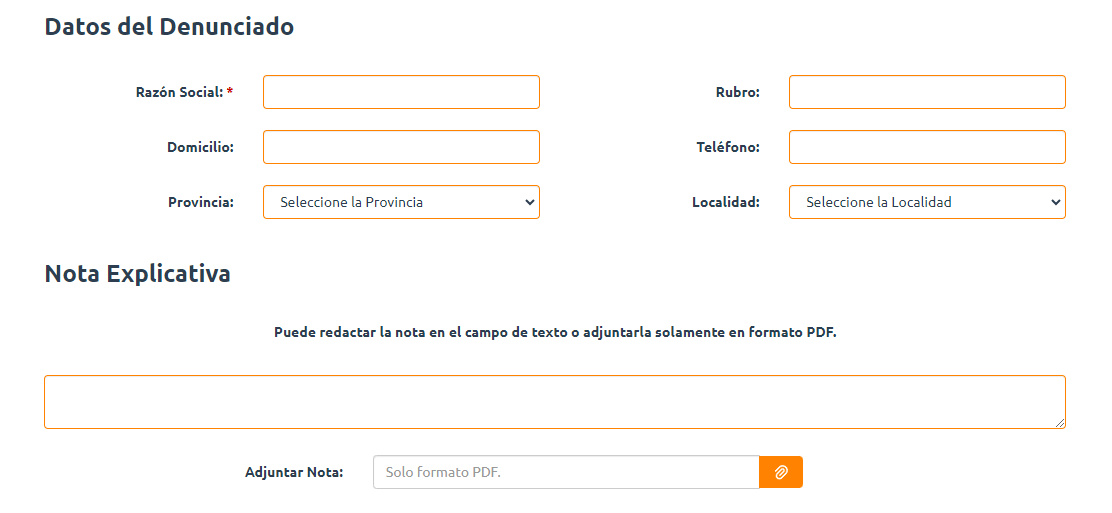
Task: Expand the Seleccione la Localidad dropdown
Action: [927, 202]
